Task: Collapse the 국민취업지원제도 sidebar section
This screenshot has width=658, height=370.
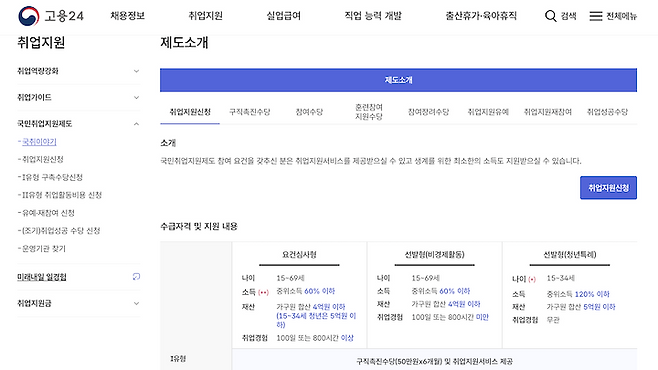Action: pos(78,124)
